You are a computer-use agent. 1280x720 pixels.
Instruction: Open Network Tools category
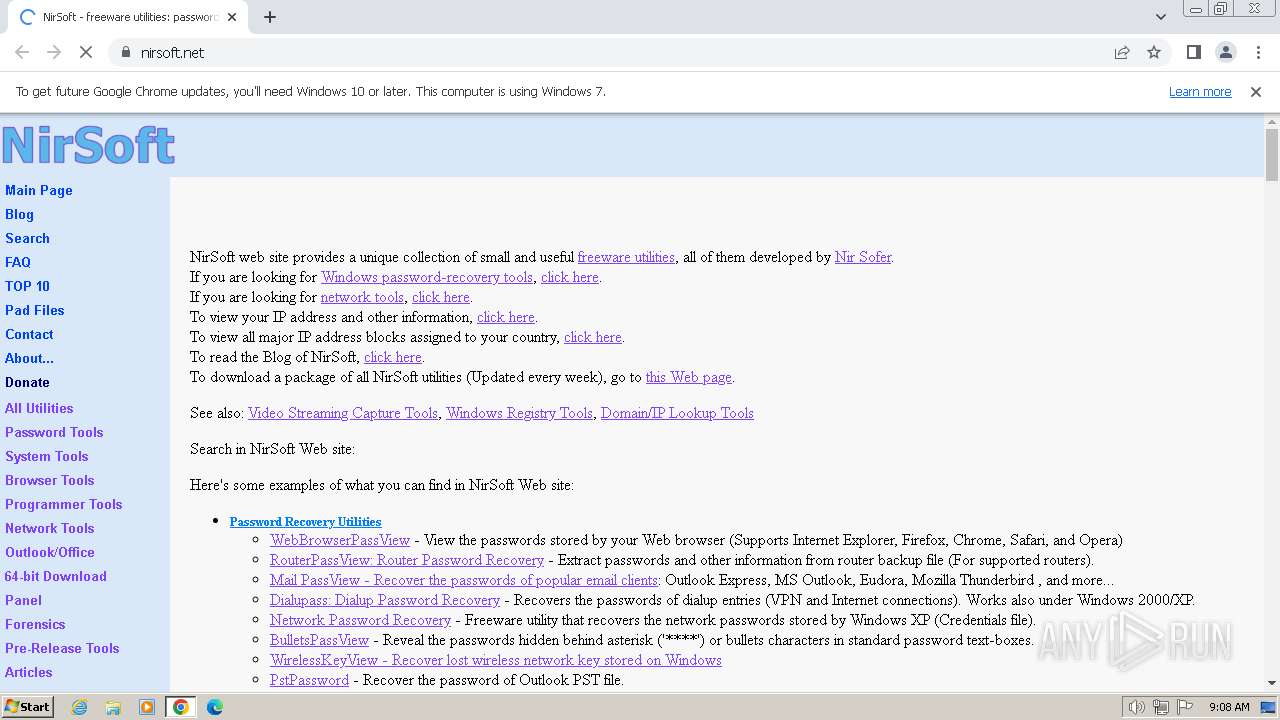[50, 528]
